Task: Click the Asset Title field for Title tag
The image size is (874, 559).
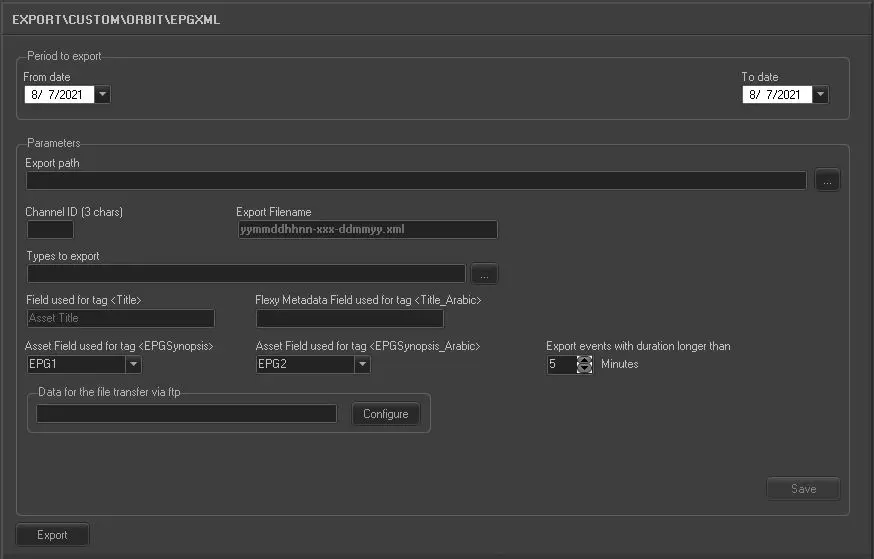Action: click(120, 319)
